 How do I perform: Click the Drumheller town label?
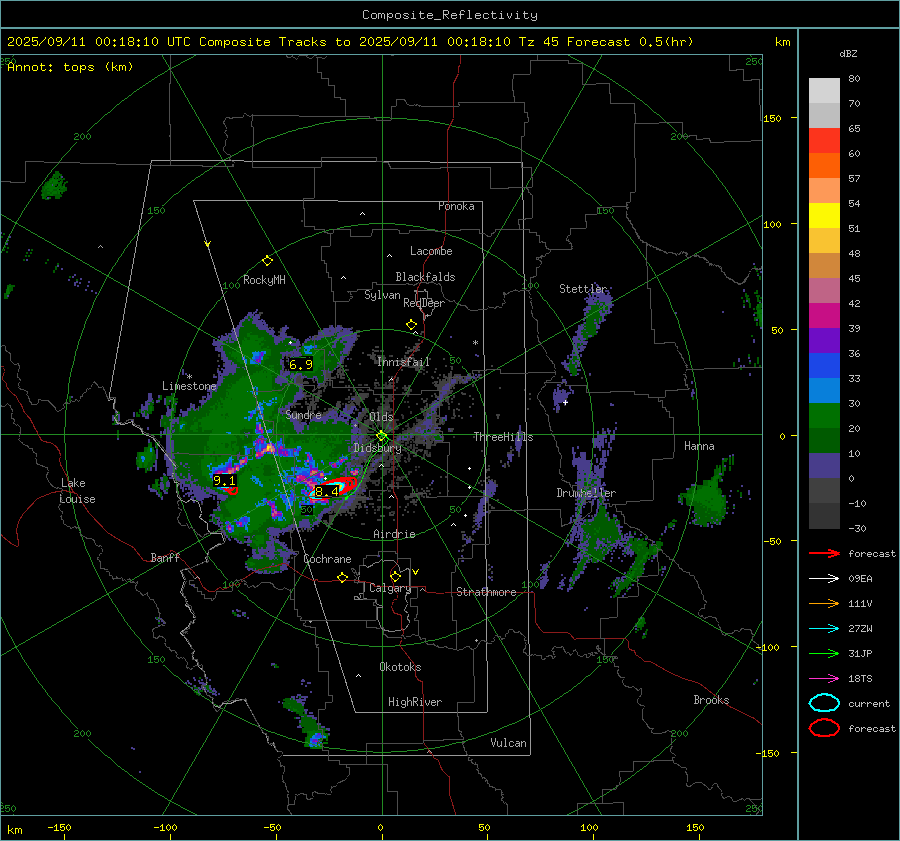586,493
